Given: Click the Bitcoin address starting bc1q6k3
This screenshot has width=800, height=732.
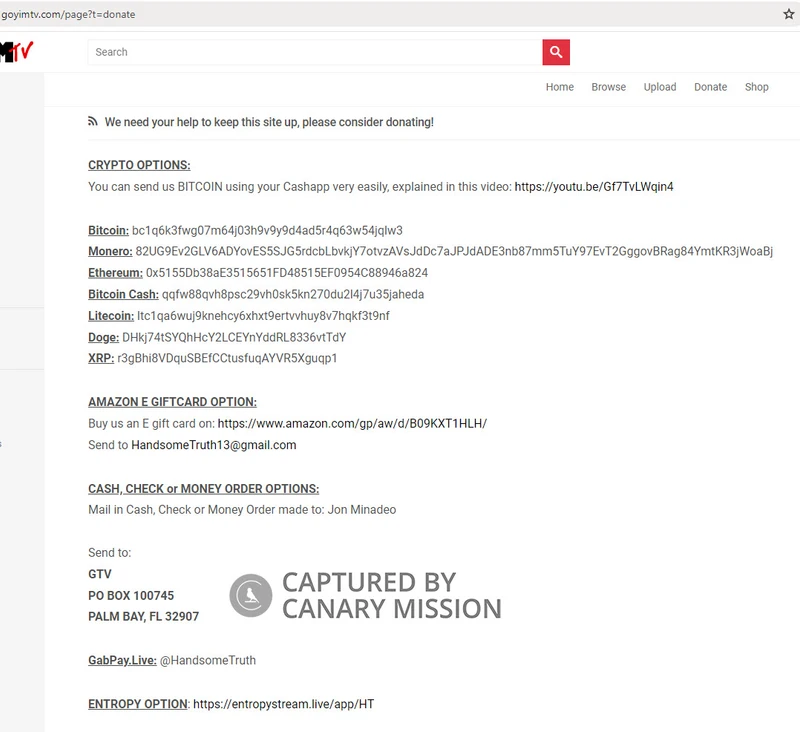Looking at the screenshot, I should tap(267, 231).
